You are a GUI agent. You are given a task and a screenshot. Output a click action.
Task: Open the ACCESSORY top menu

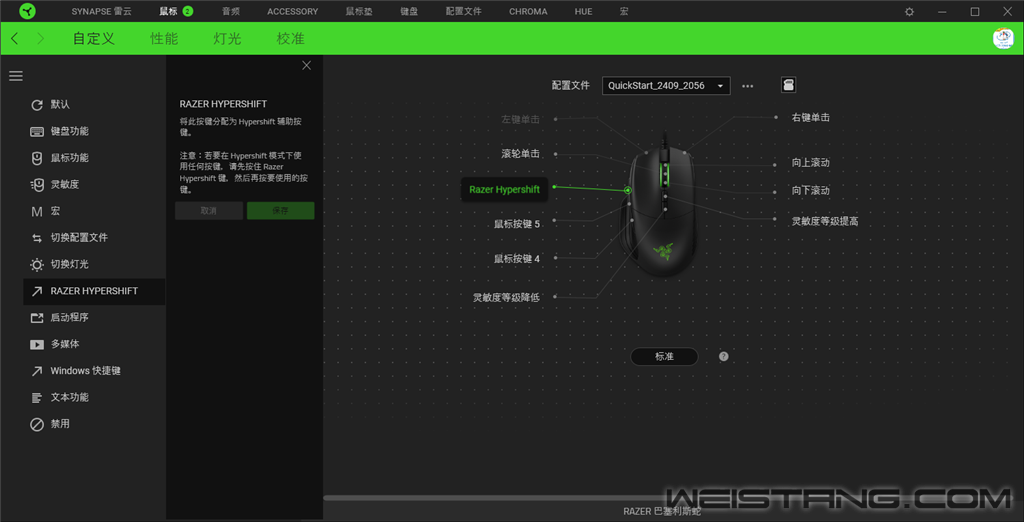coord(293,12)
